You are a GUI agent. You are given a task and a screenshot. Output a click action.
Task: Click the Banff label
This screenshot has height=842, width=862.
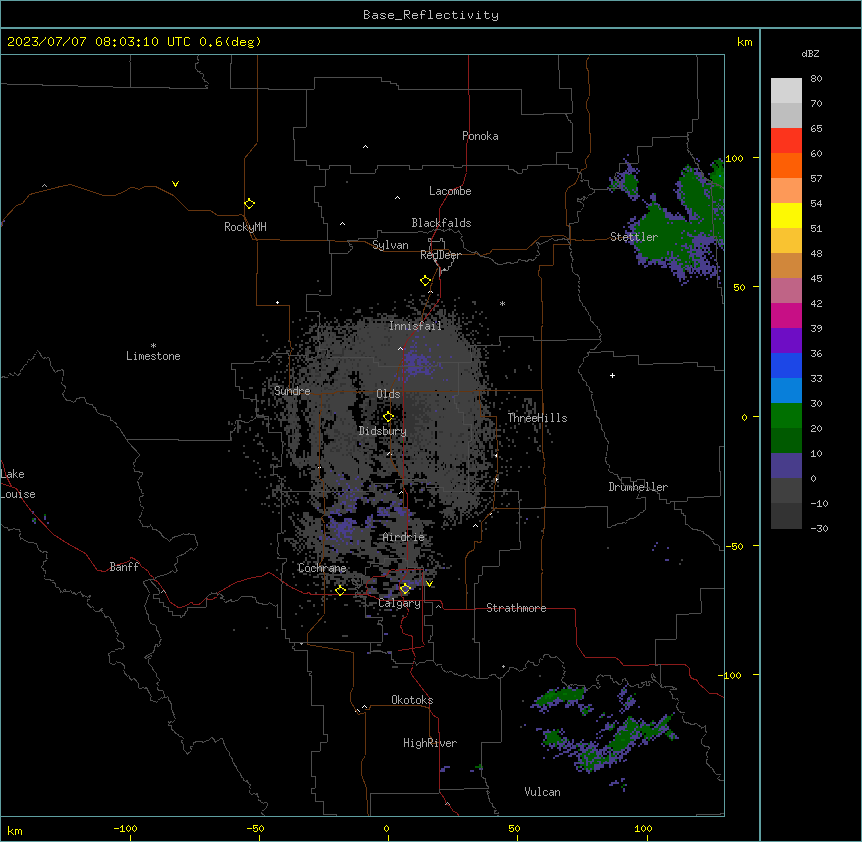[124, 567]
